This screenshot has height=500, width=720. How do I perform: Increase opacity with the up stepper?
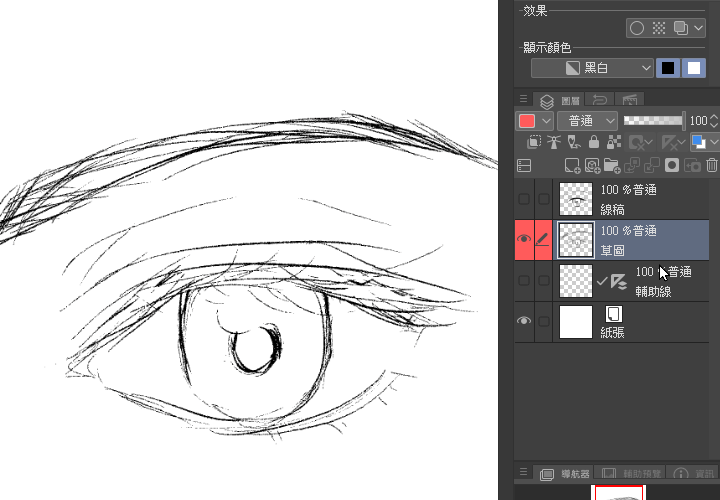[714, 117]
